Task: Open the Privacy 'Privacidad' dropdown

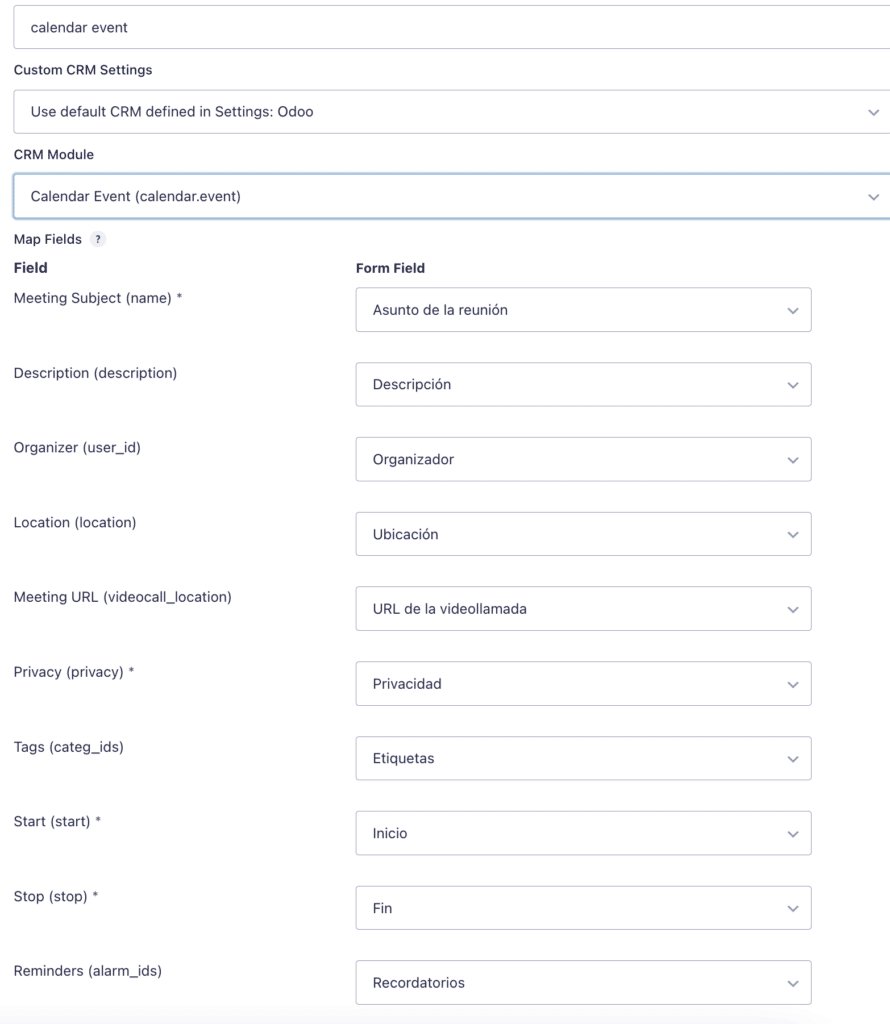Action: (582, 684)
